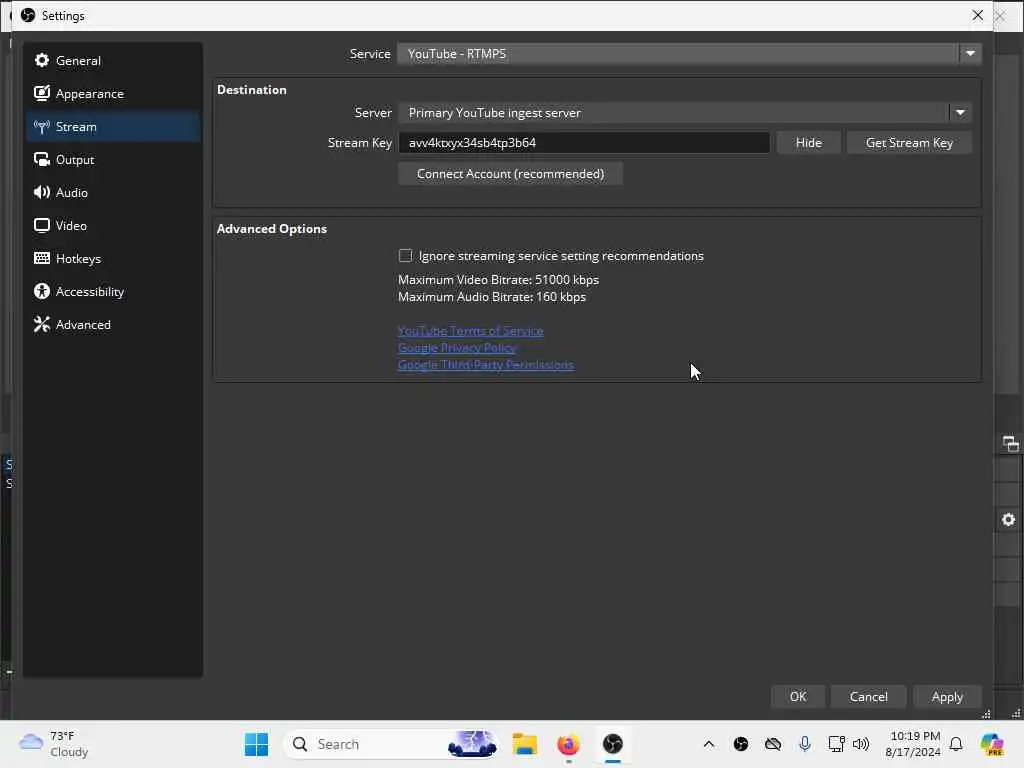The height and width of the screenshot is (768, 1024).
Task: Apply the stream settings
Action: tap(947, 697)
